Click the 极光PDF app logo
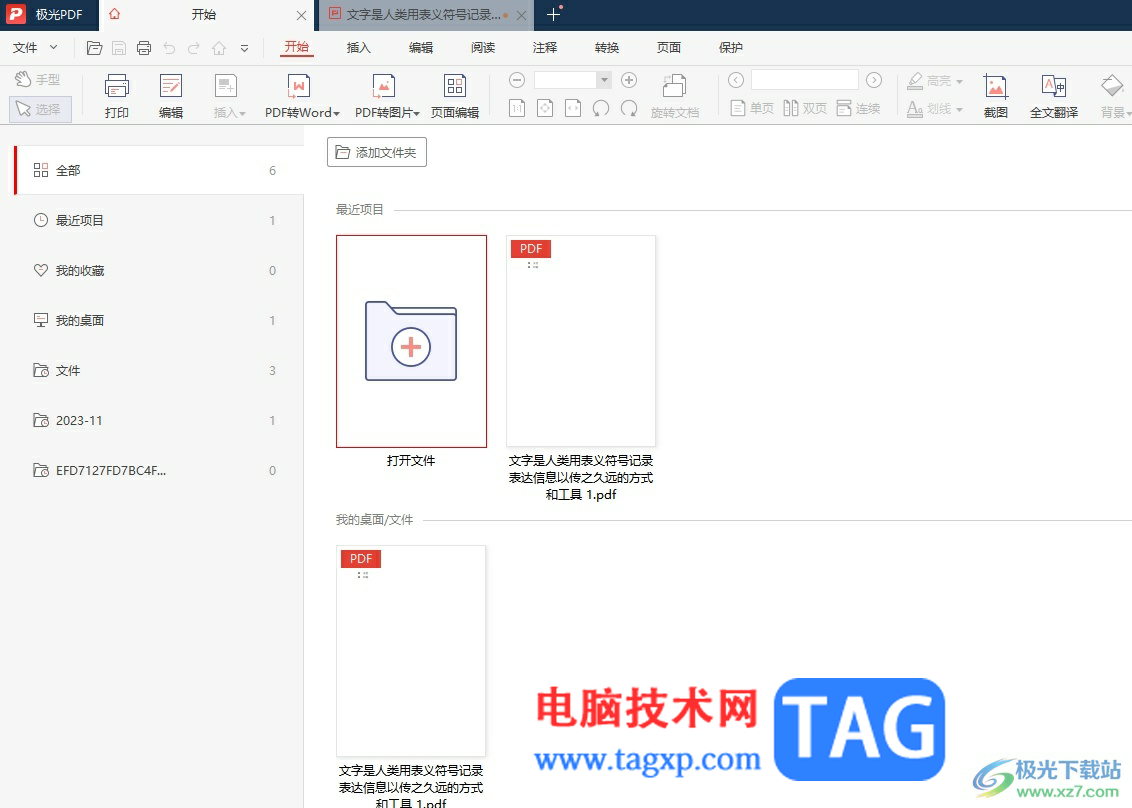The image size is (1132, 808). 16,14
